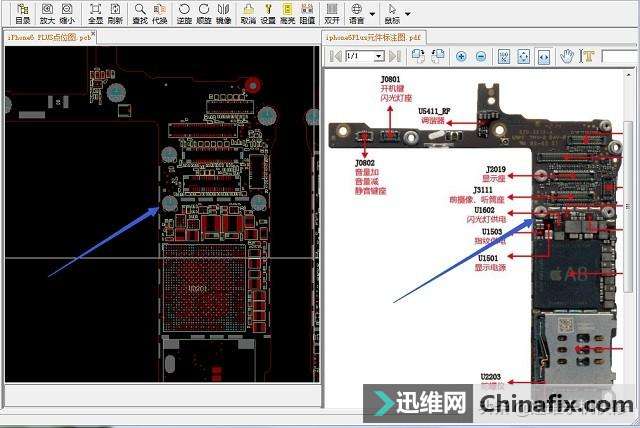Click the A8 chip in PDF photo
This screenshot has width=640, height=428.
tap(568, 274)
